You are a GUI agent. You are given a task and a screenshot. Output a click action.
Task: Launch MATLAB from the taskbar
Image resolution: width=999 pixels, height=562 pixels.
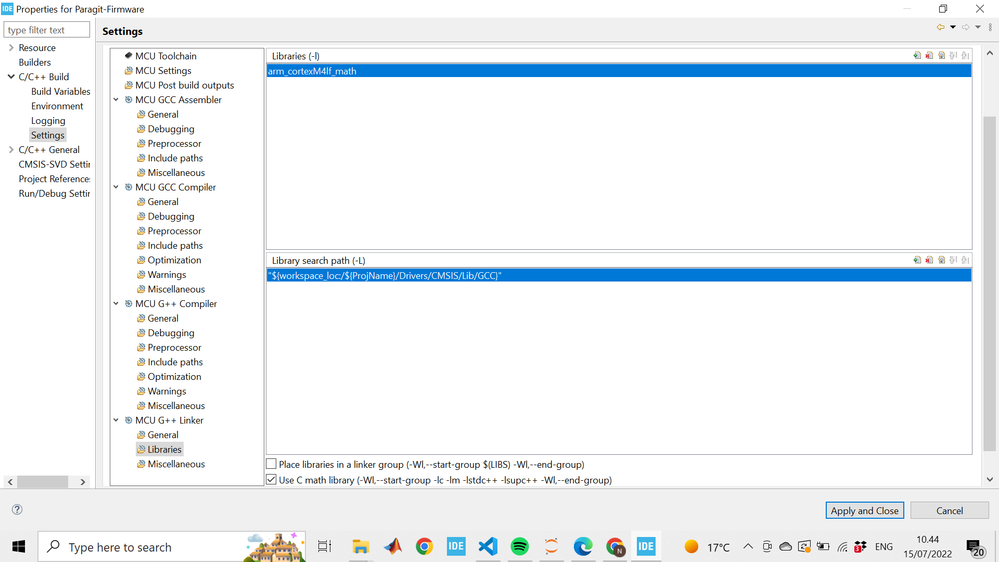tap(392, 546)
